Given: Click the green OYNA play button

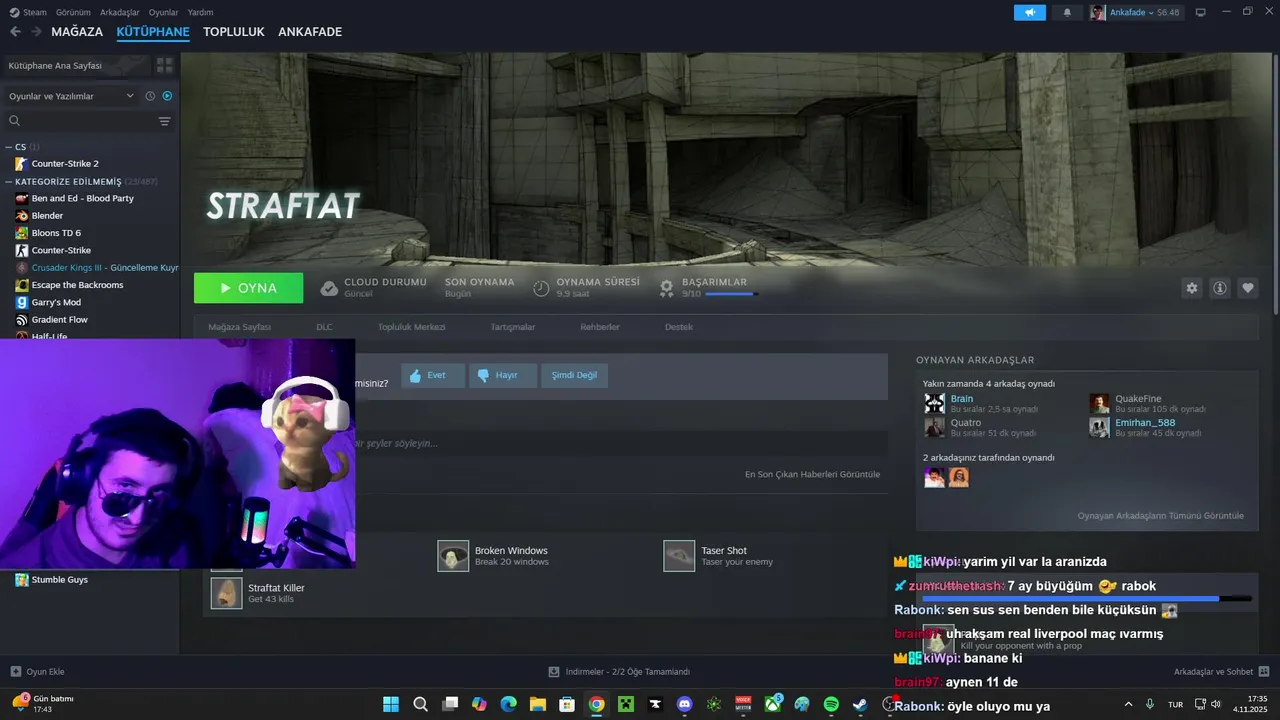Looking at the screenshot, I should coord(248,288).
